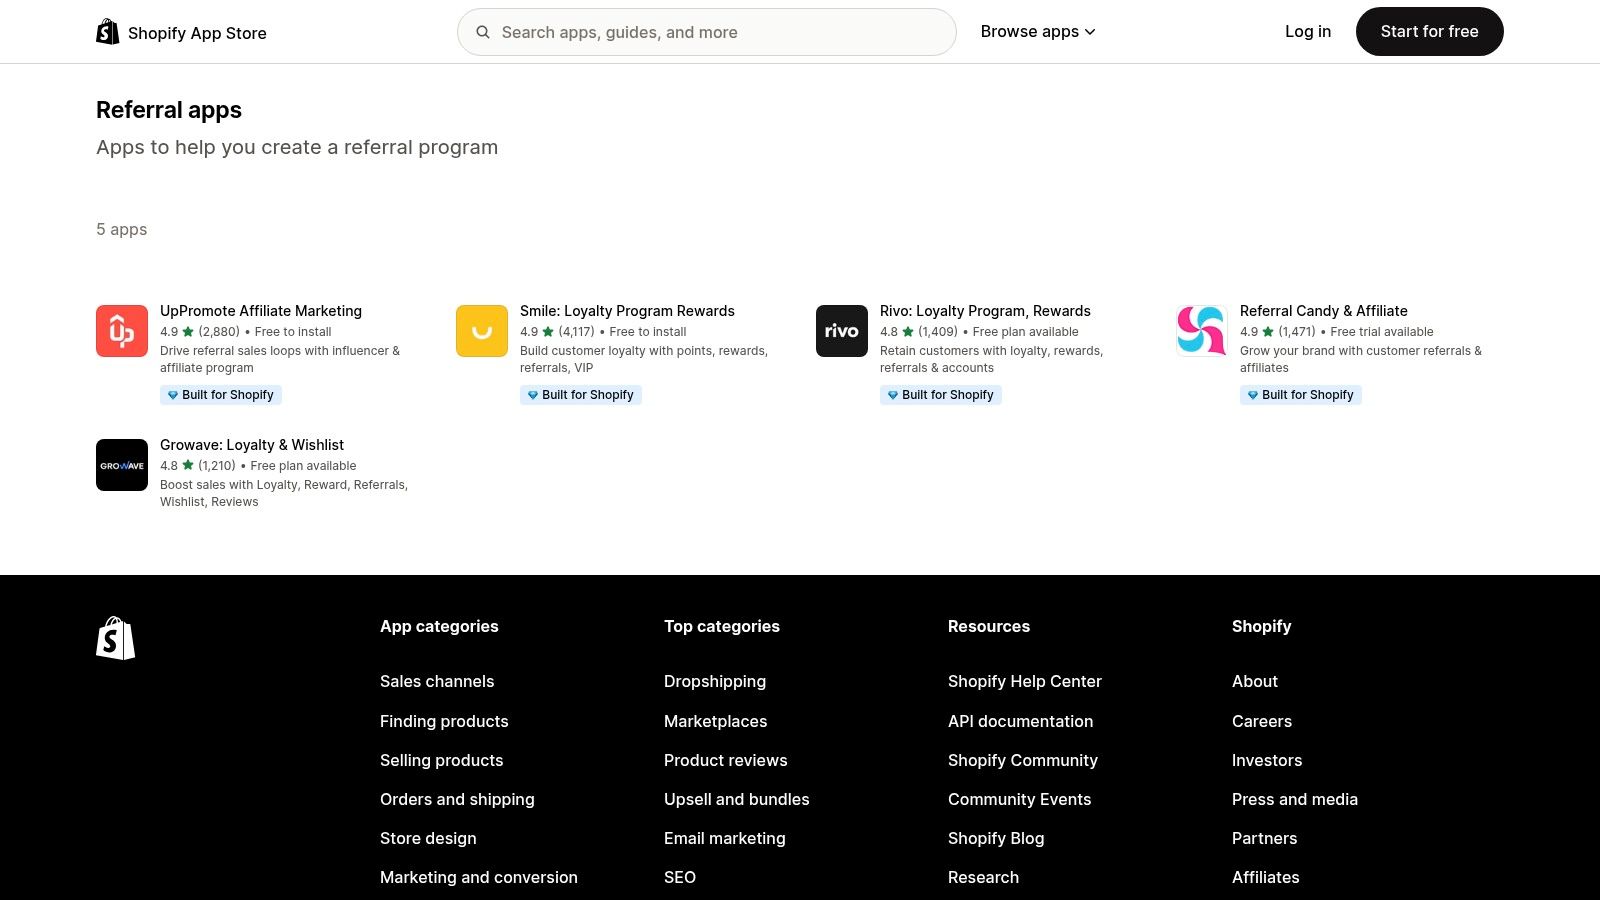
Task: Click the Start for free button
Action: 1429,31
